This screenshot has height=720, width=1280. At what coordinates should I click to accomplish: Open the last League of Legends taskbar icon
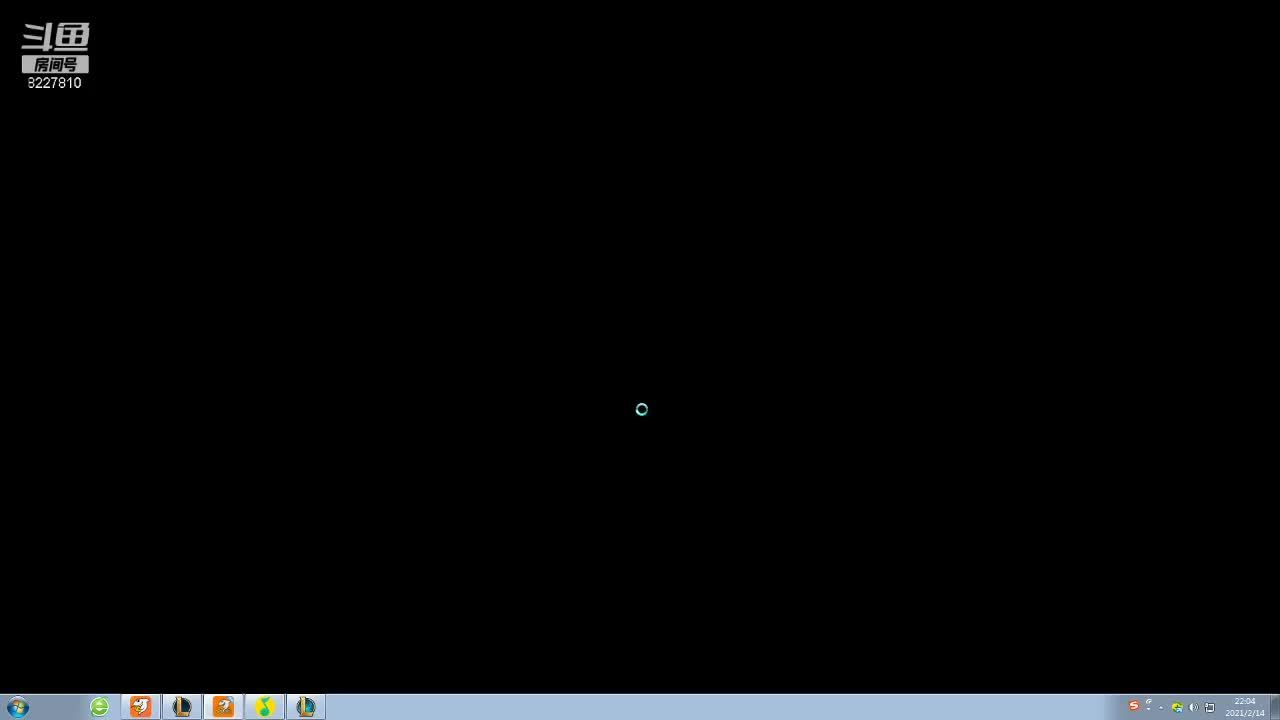305,707
